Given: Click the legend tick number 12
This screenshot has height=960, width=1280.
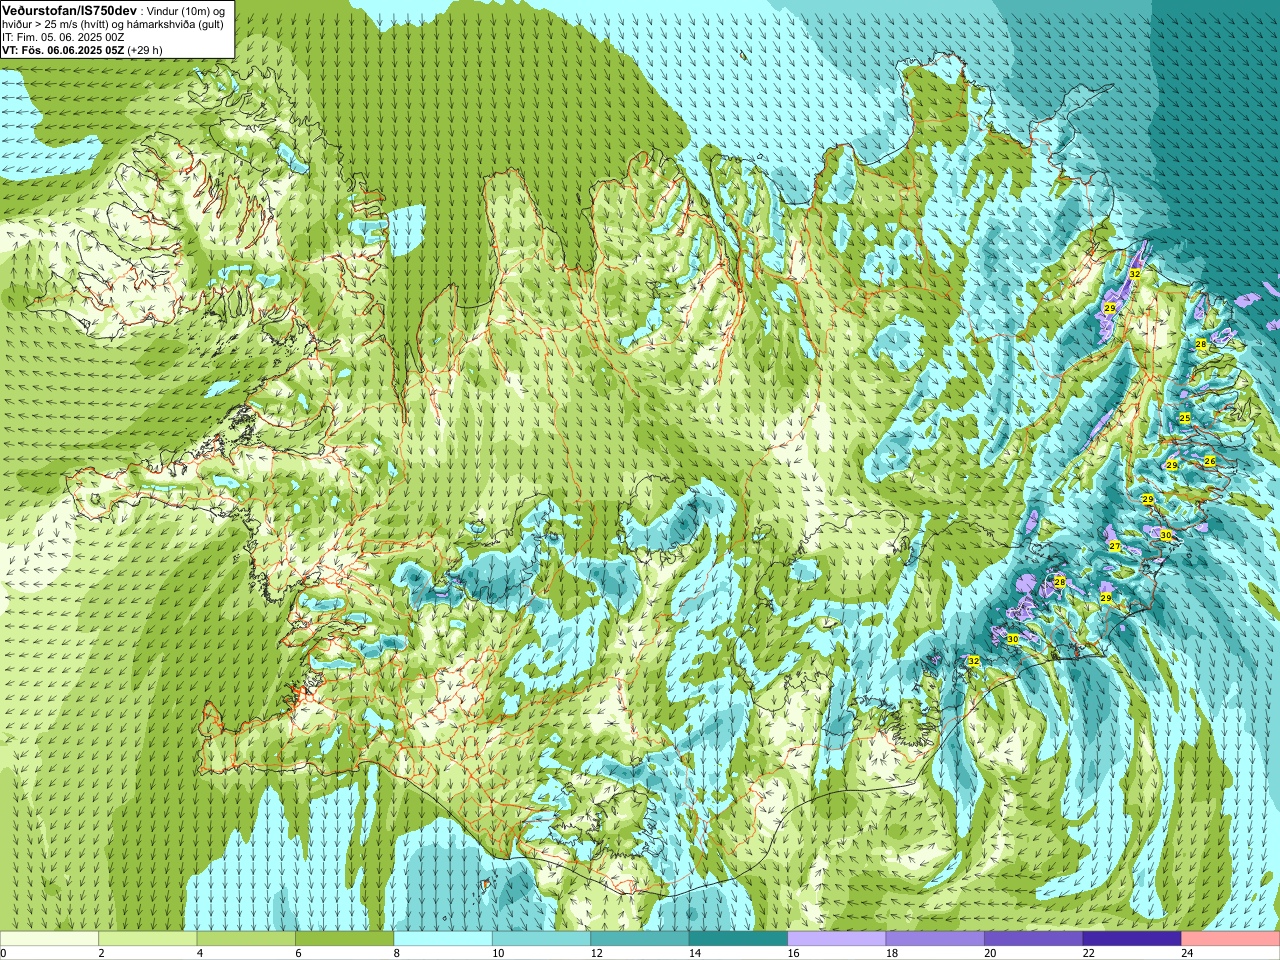Looking at the screenshot, I should coord(596,953).
